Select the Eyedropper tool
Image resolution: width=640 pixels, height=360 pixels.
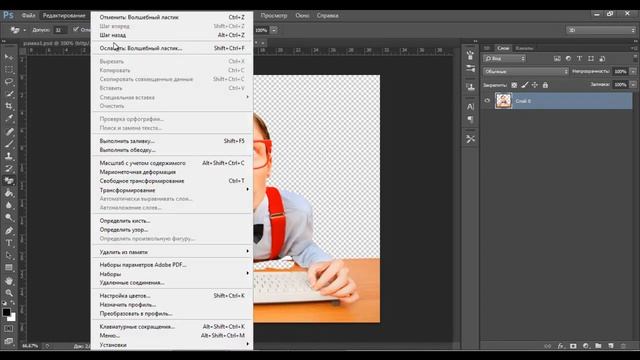pyautogui.click(x=9, y=119)
